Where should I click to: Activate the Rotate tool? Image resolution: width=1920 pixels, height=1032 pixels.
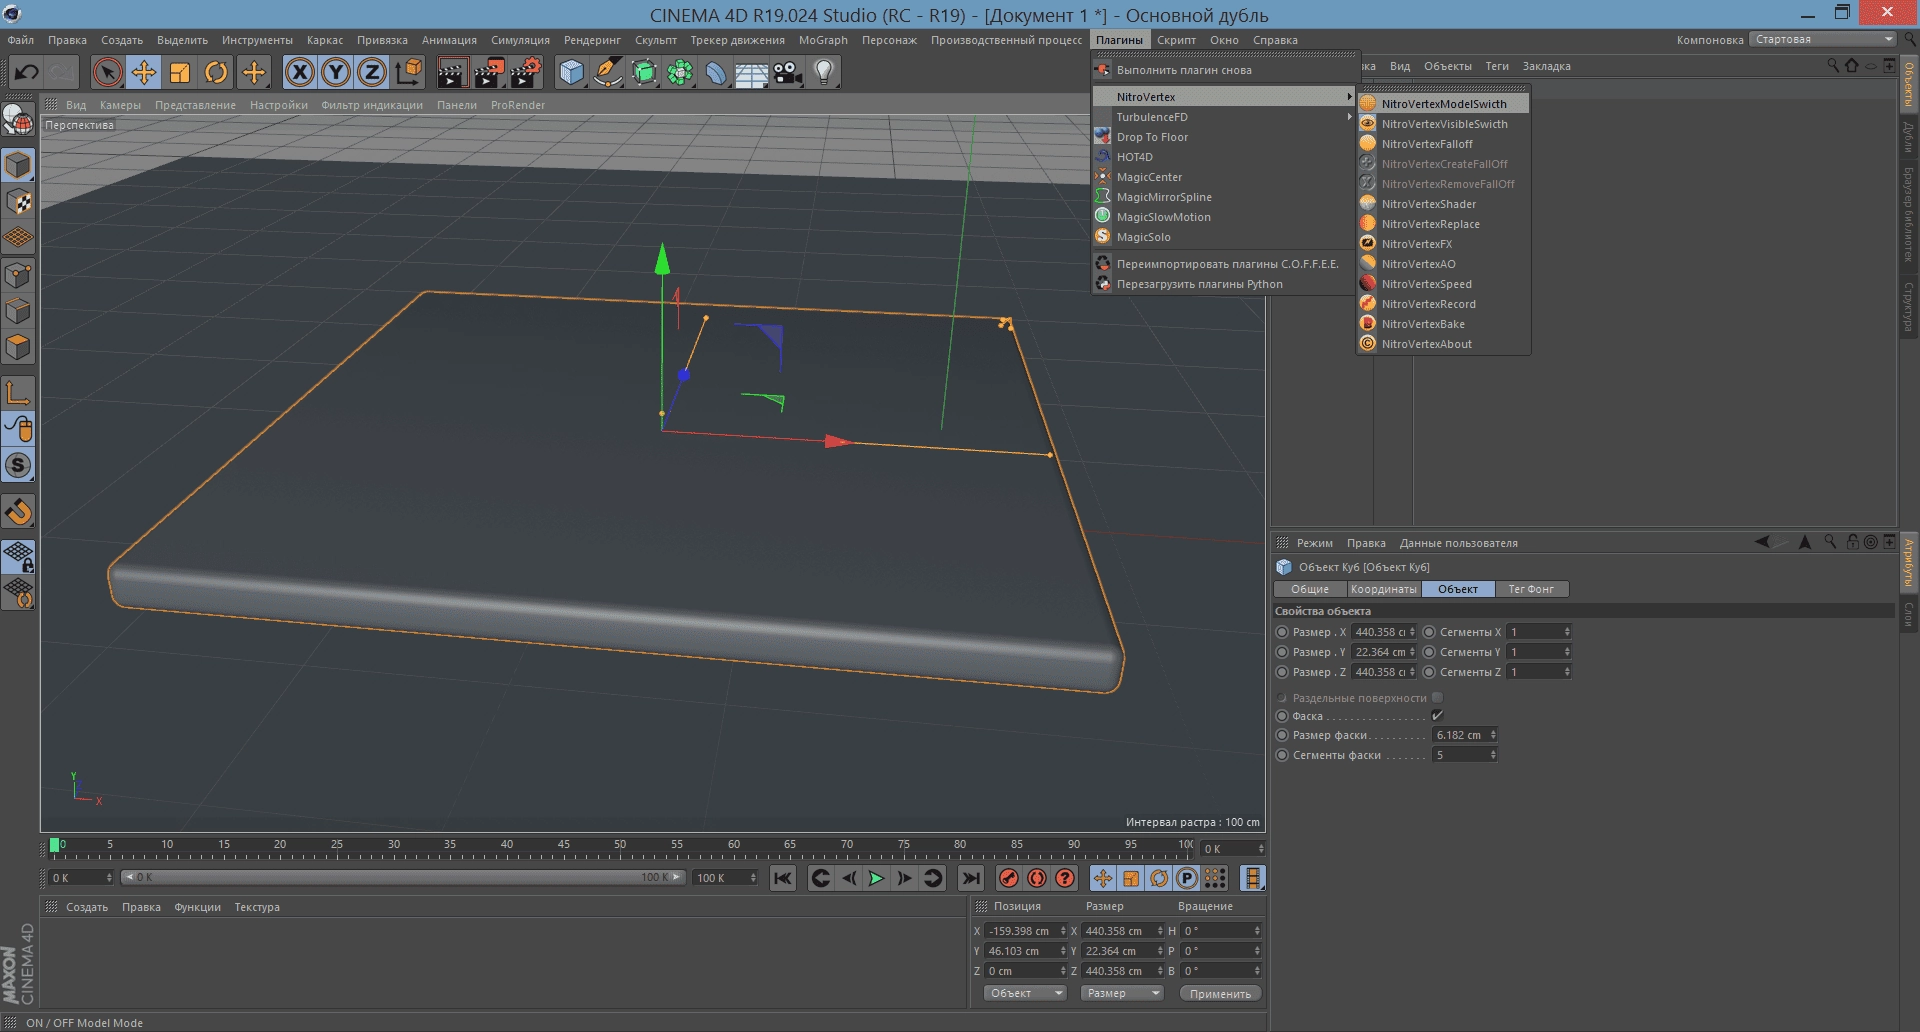(216, 72)
